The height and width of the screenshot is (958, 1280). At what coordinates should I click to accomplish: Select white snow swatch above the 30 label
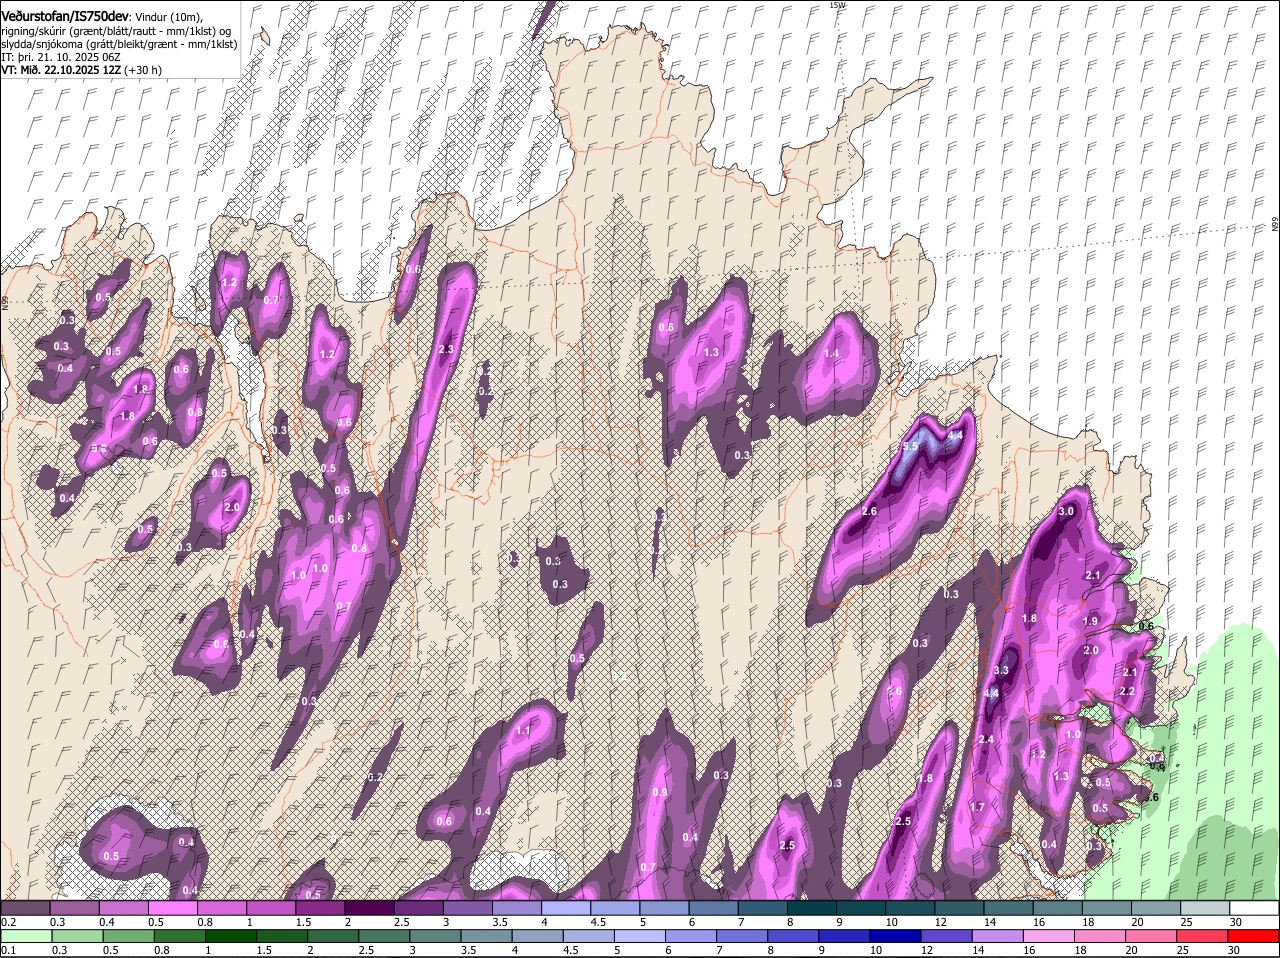coord(1255,908)
